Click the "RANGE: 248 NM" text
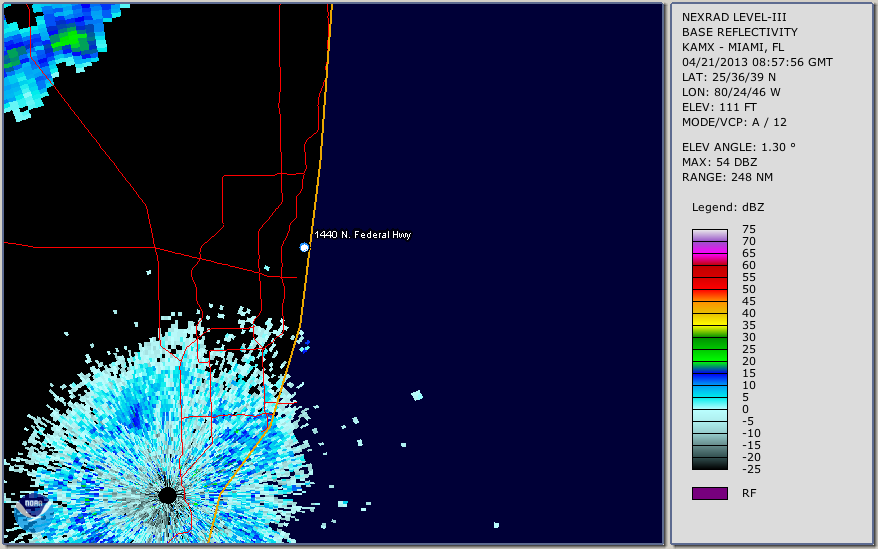Viewport: 878px width, 549px height. tap(727, 178)
